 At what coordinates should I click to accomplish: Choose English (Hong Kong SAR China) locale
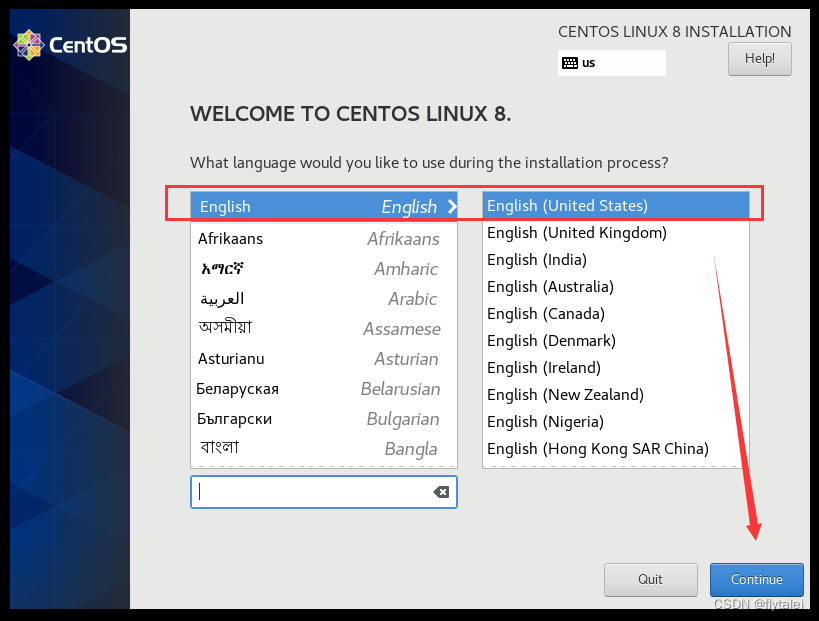point(616,449)
